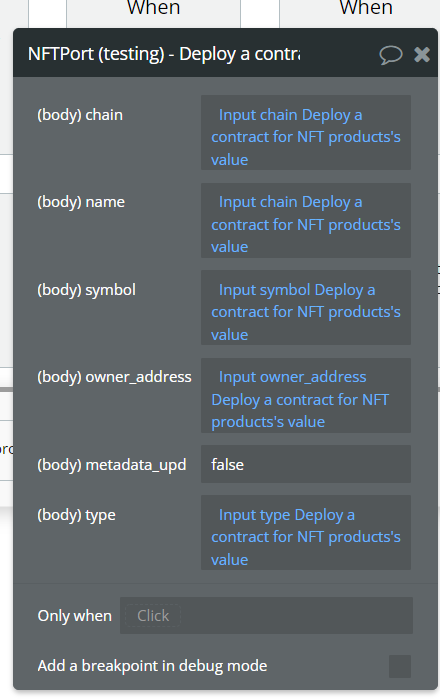The width and height of the screenshot is (440, 700).
Task: Select the (body) type label
Action: [76, 515]
